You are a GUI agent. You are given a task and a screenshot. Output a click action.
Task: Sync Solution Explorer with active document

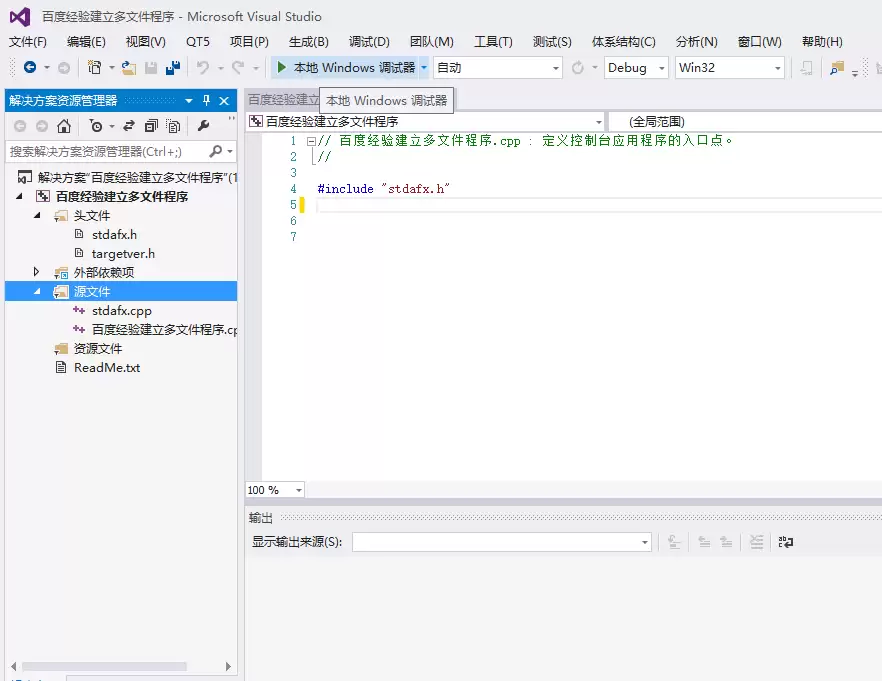click(x=129, y=125)
